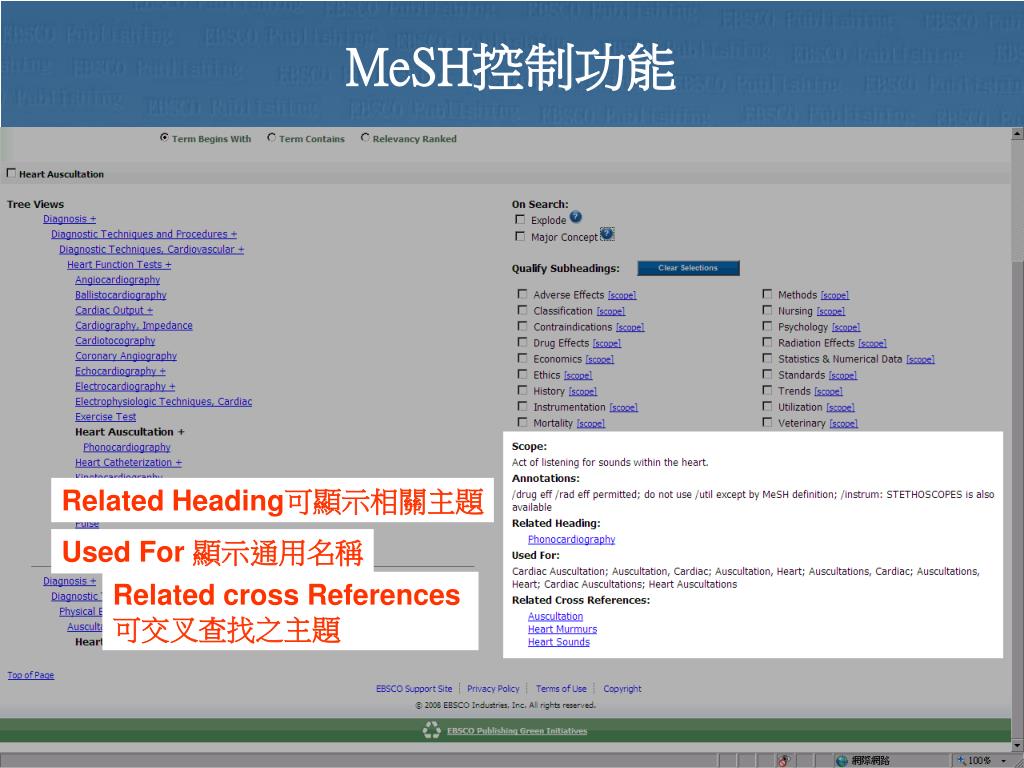
Task: Expand Echocardiography + tree node
Action: coord(120,371)
